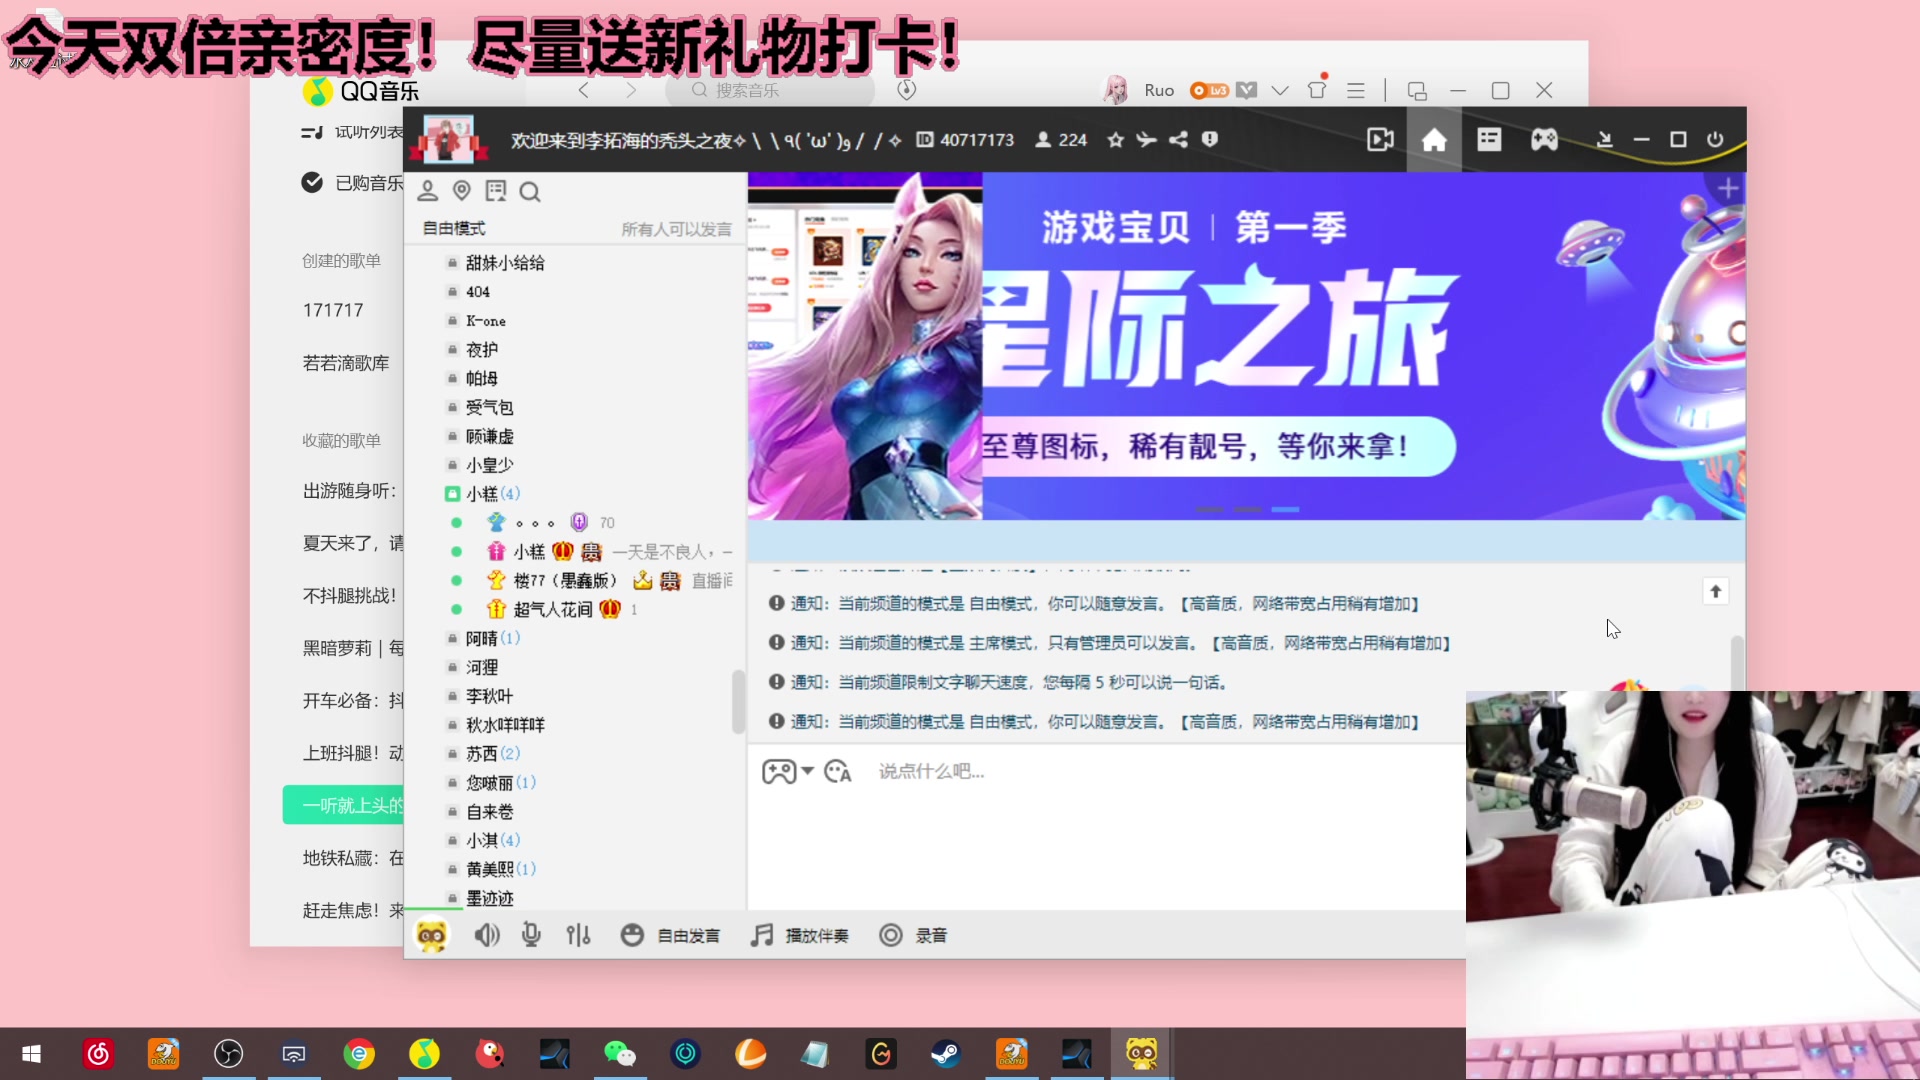Share the channel using the share icon
The height and width of the screenshot is (1080, 1920).
pyautogui.click(x=1179, y=140)
